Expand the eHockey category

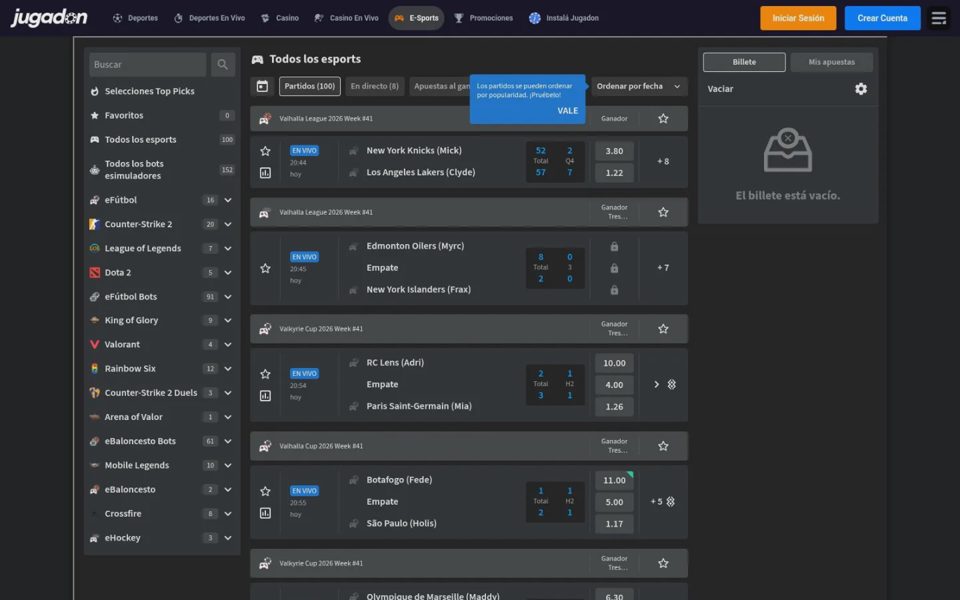coord(228,538)
